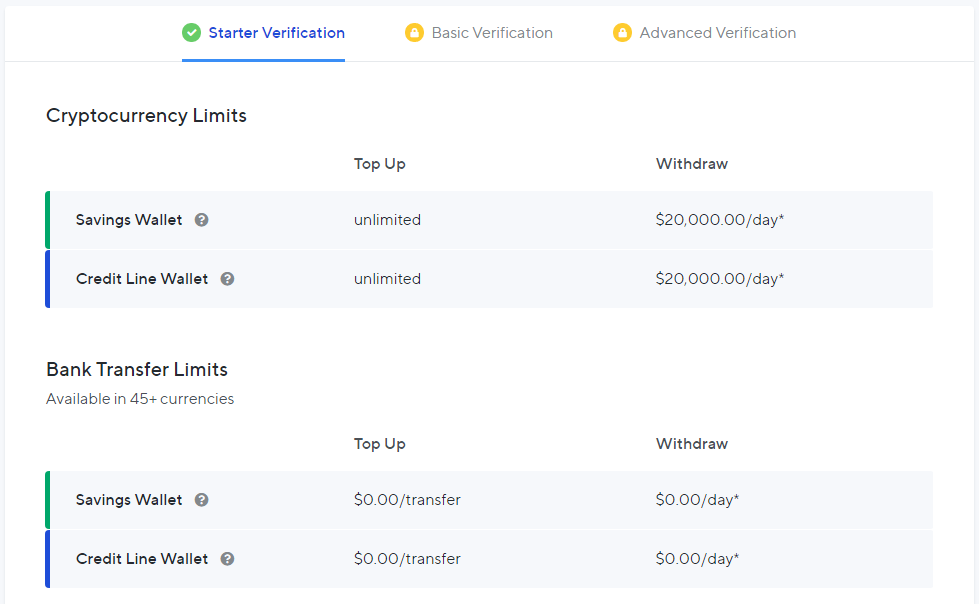Image resolution: width=979 pixels, height=604 pixels.
Task: Select $20,000.00/day withdraw for crypto Credit Line Wallet
Action: [x=719, y=279]
